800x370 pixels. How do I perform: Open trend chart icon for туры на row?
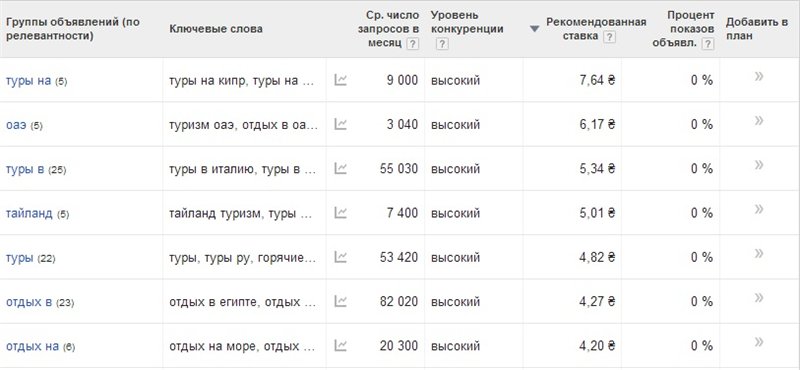[340, 80]
